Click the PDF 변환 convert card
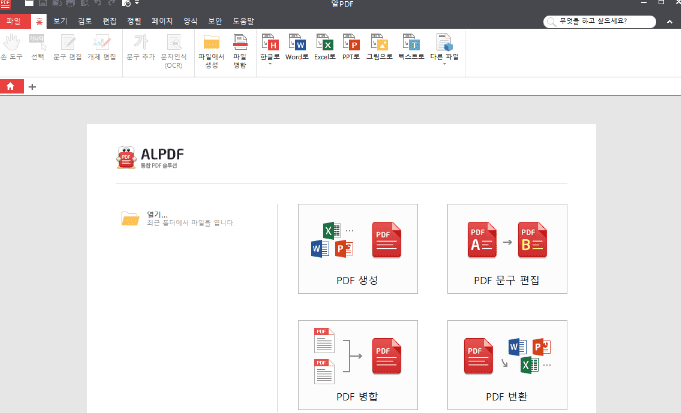Image resolution: width=681 pixels, height=413 pixels. pos(507,365)
